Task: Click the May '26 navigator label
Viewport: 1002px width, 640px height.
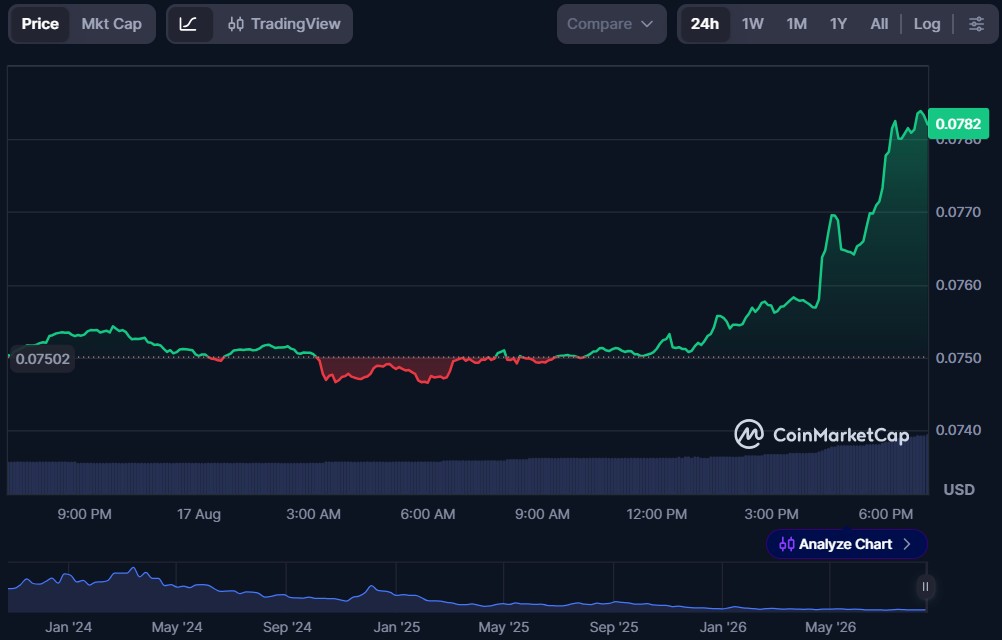Action: coord(830,627)
